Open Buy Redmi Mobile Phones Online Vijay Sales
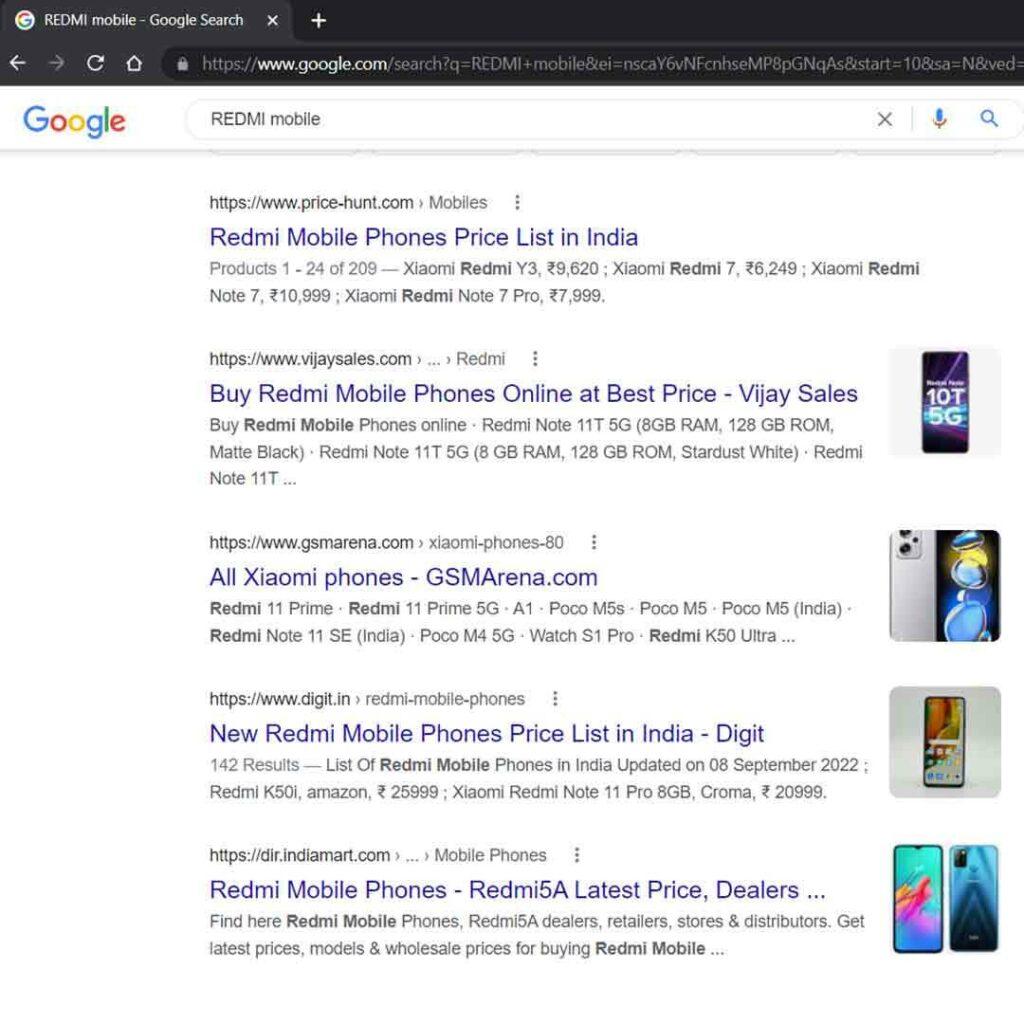The image size is (1024, 1024). coord(534,394)
